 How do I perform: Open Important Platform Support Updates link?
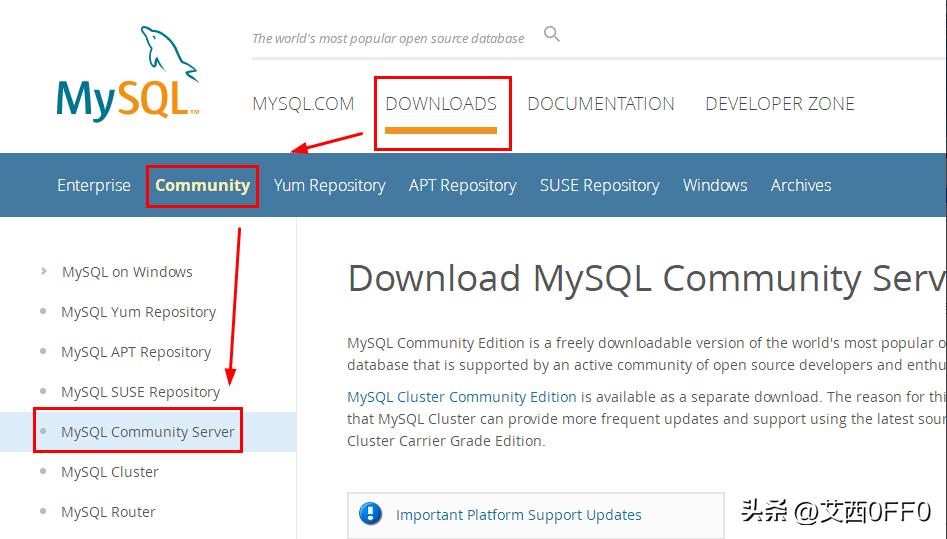(518, 515)
